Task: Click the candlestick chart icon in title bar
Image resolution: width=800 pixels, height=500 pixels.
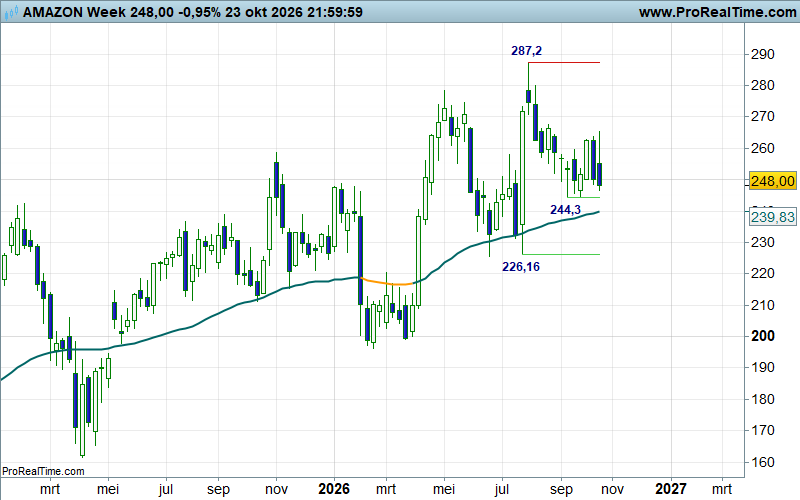Action: (x=11, y=12)
